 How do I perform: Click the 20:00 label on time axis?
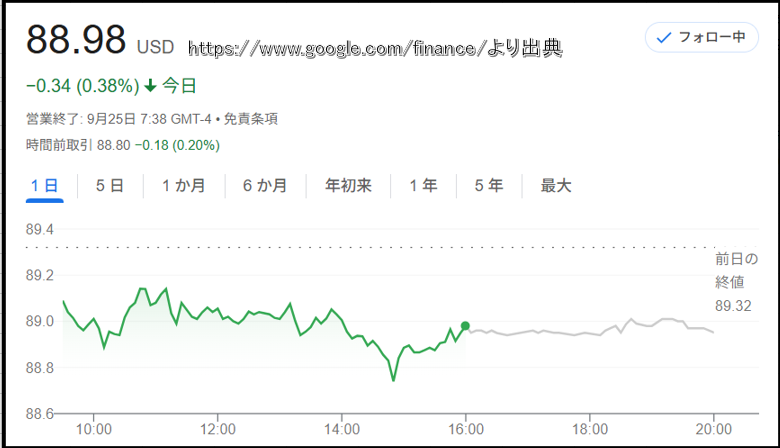click(713, 431)
